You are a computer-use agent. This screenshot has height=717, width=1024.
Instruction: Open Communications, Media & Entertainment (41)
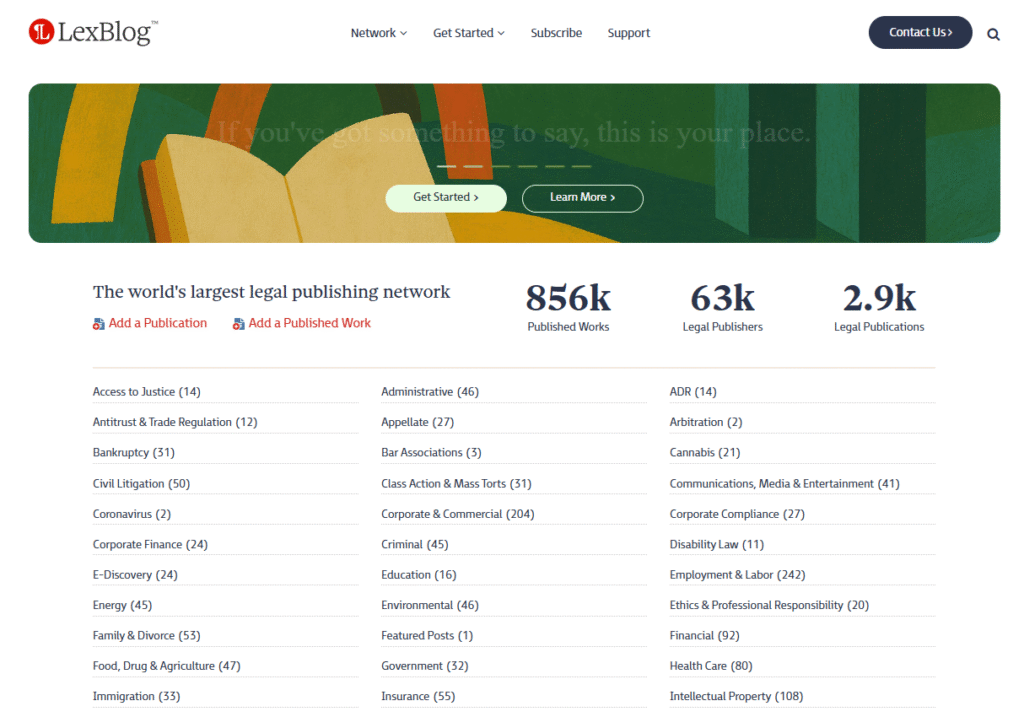tap(784, 483)
